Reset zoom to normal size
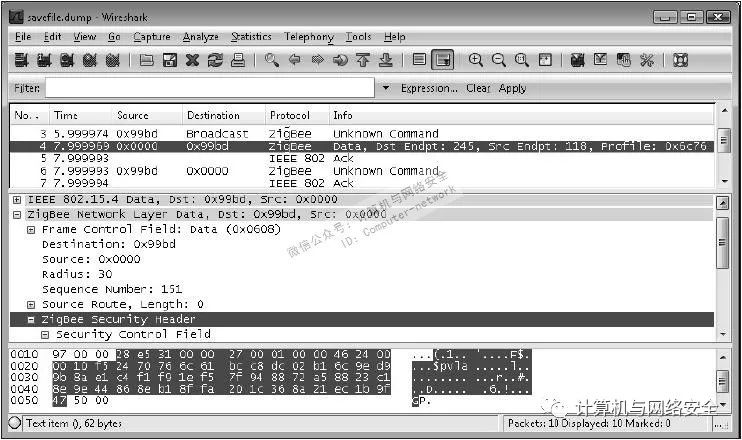Image resolution: width=742 pixels, height=440 pixels. point(521,60)
